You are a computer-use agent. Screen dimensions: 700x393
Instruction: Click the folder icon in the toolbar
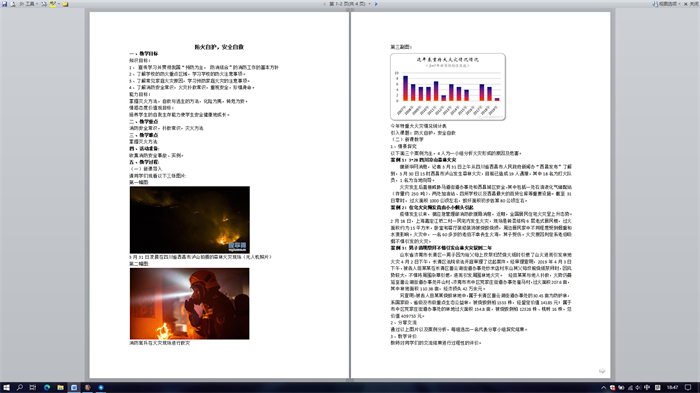point(65,4)
